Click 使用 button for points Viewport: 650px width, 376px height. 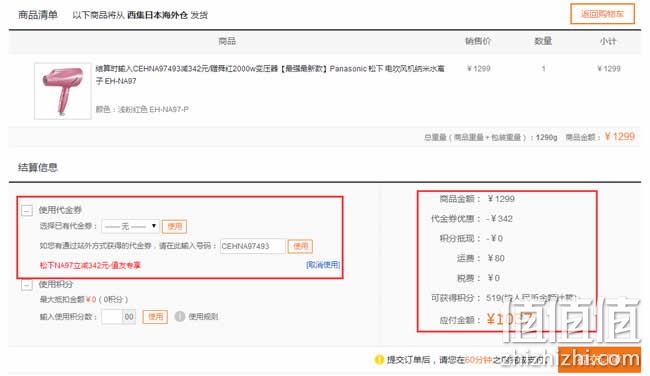155,317
